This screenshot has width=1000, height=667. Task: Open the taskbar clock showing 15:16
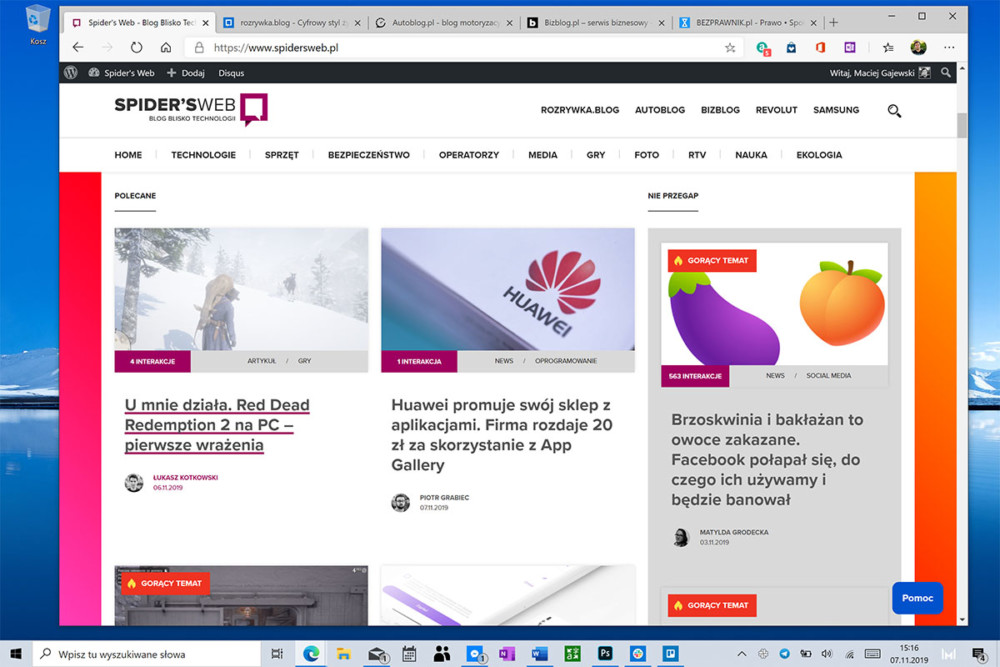point(909,654)
